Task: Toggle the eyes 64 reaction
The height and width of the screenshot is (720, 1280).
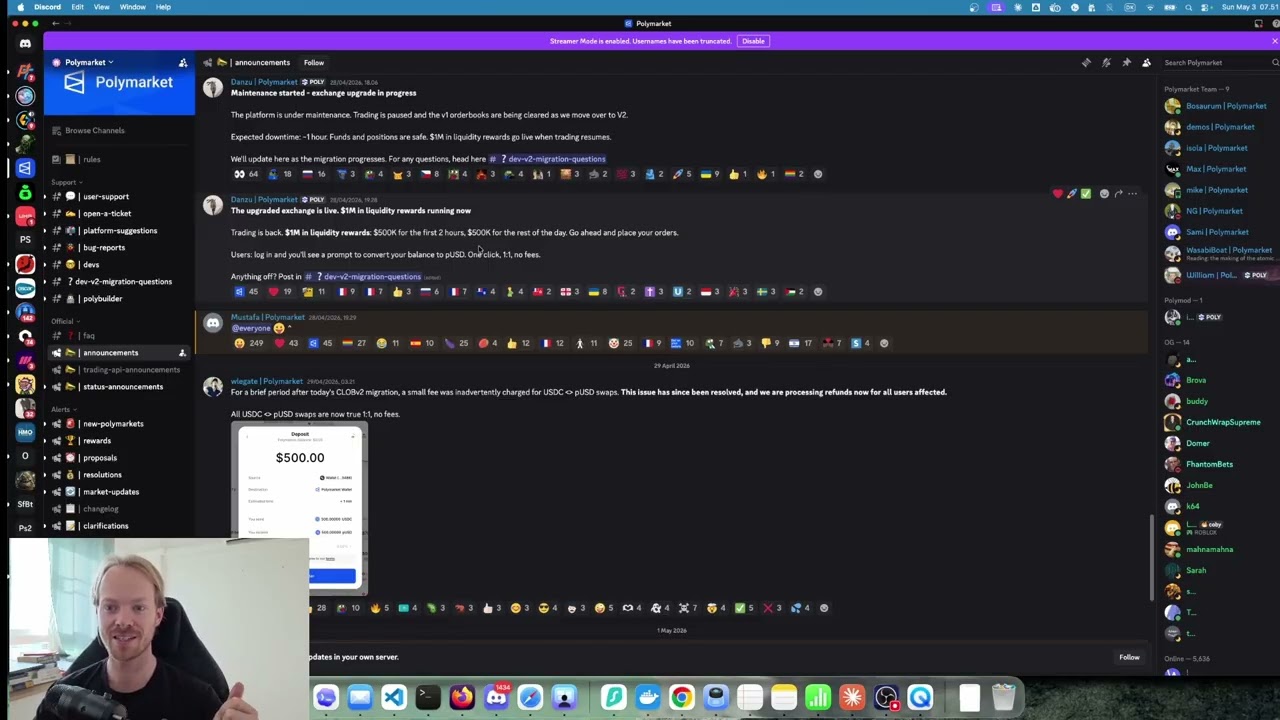Action: click(x=246, y=174)
